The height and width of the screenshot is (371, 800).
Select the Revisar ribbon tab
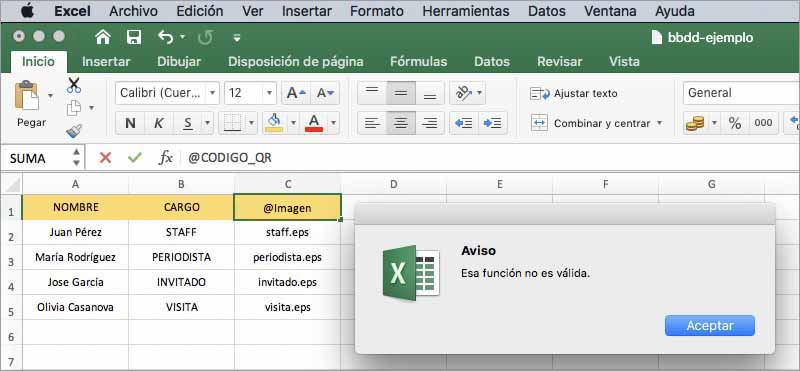[559, 62]
